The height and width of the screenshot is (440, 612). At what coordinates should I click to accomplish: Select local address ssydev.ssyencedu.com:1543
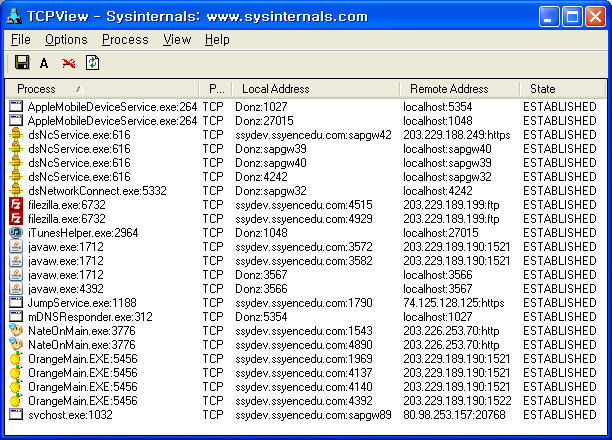point(304,331)
